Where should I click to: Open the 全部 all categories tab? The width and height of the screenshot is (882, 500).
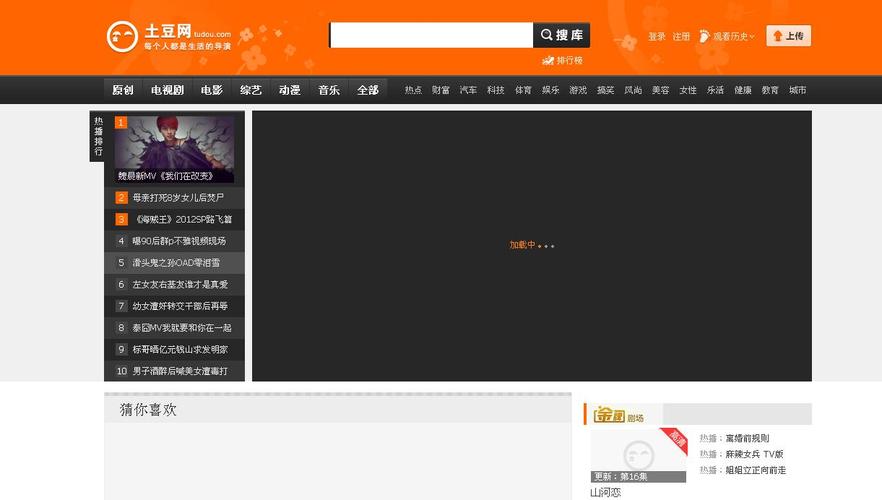368,90
